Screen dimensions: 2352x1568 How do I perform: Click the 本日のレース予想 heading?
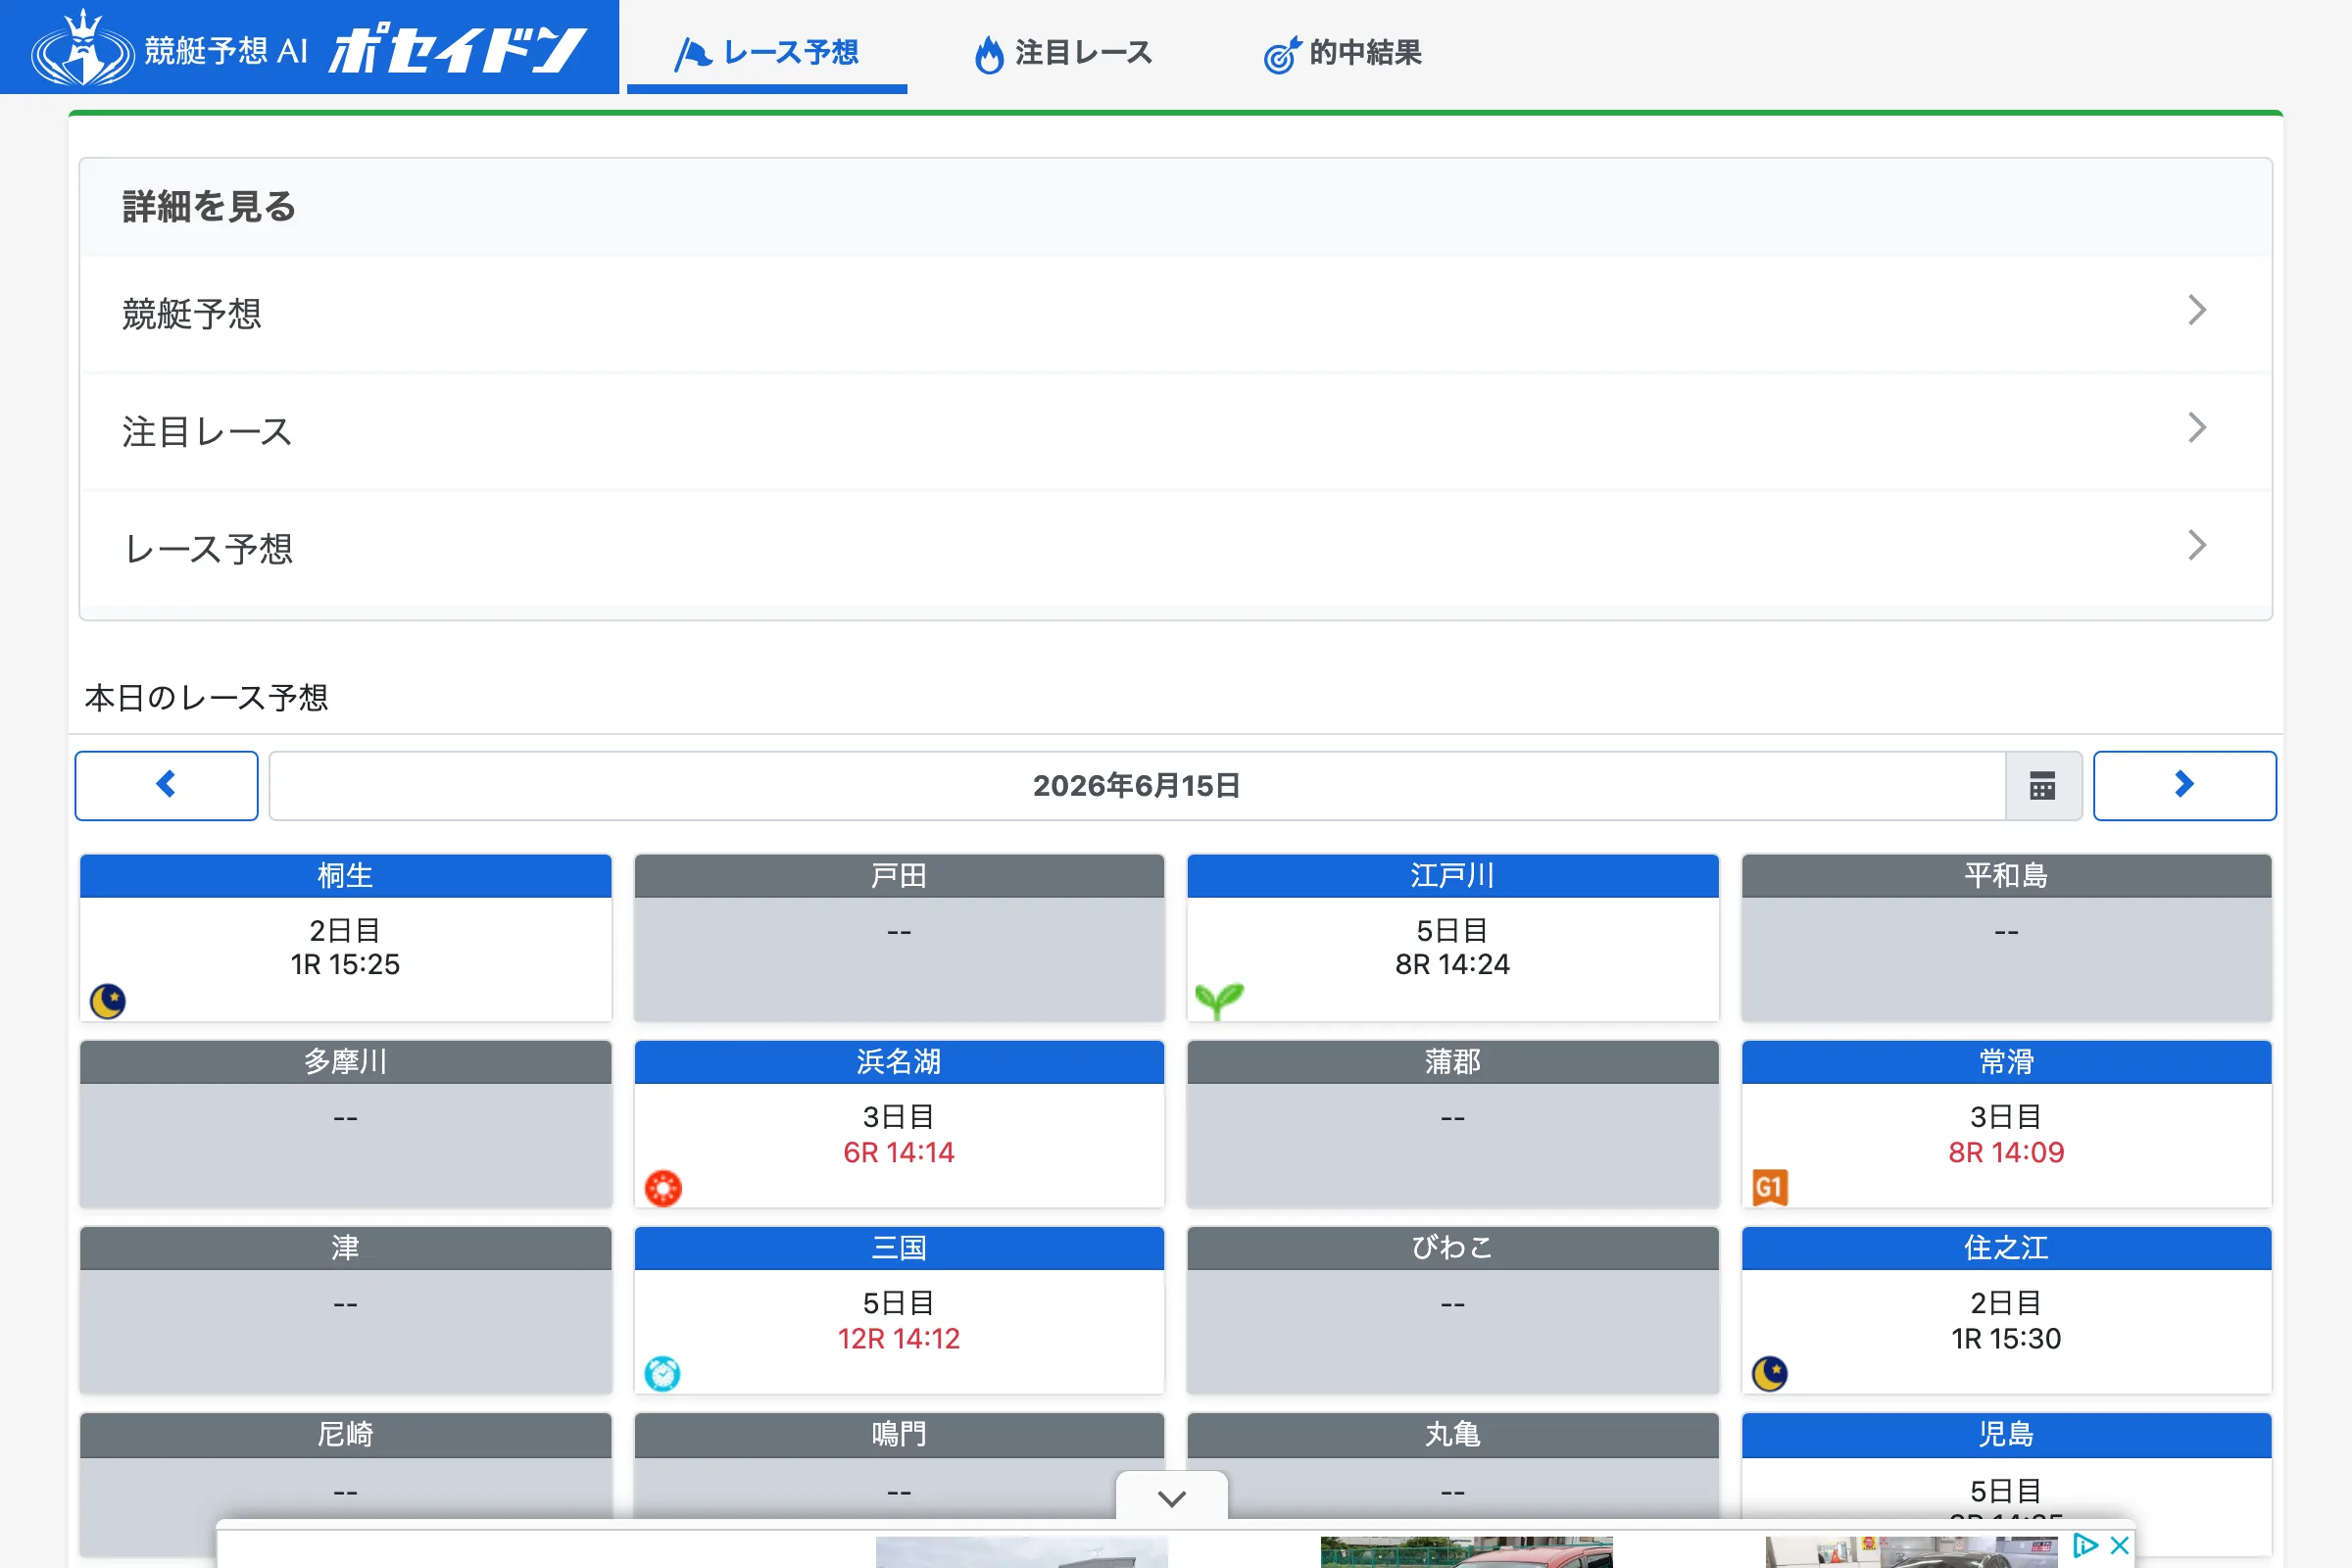[206, 697]
